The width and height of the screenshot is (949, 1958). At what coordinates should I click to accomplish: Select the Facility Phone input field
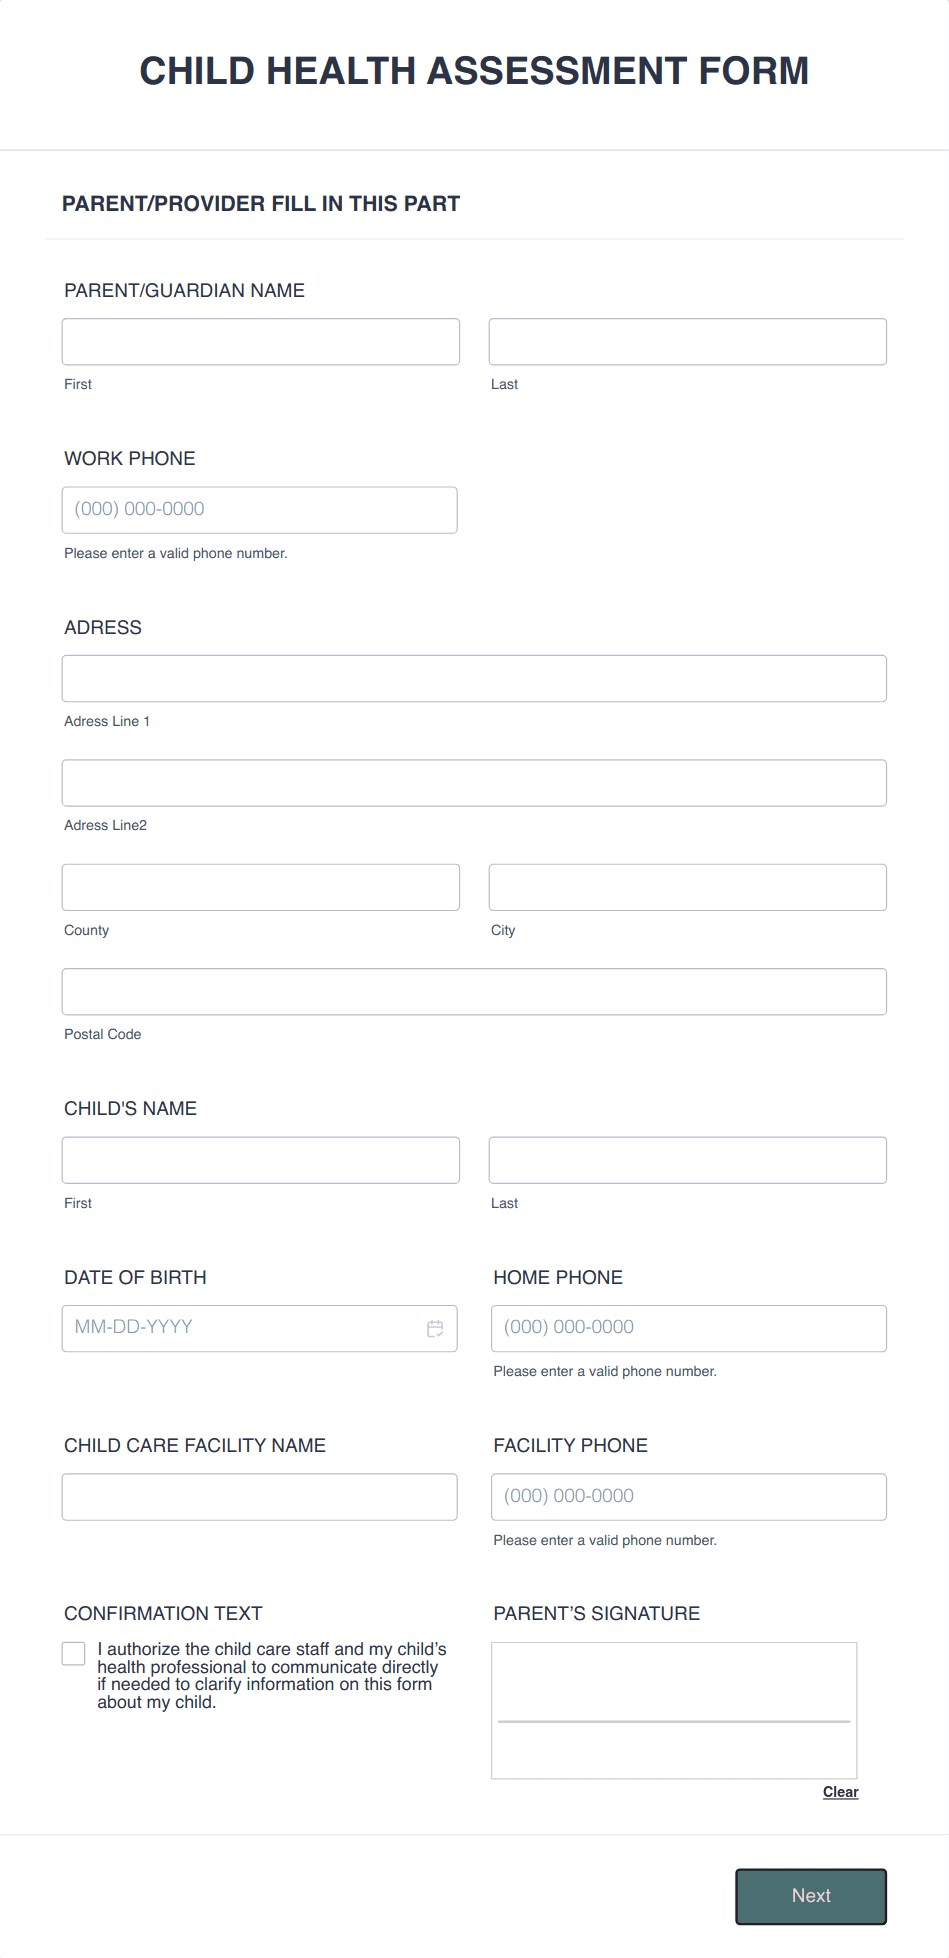(x=689, y=1496)
